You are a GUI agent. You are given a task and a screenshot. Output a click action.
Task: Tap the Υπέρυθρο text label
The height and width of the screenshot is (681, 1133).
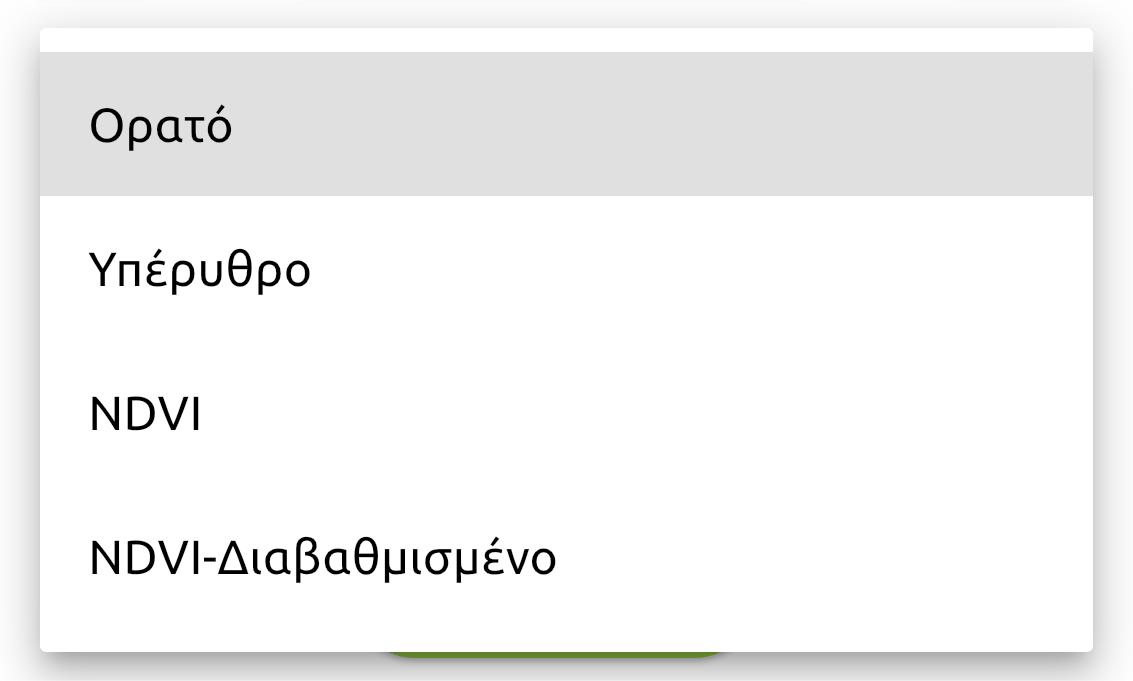(200, 270)
